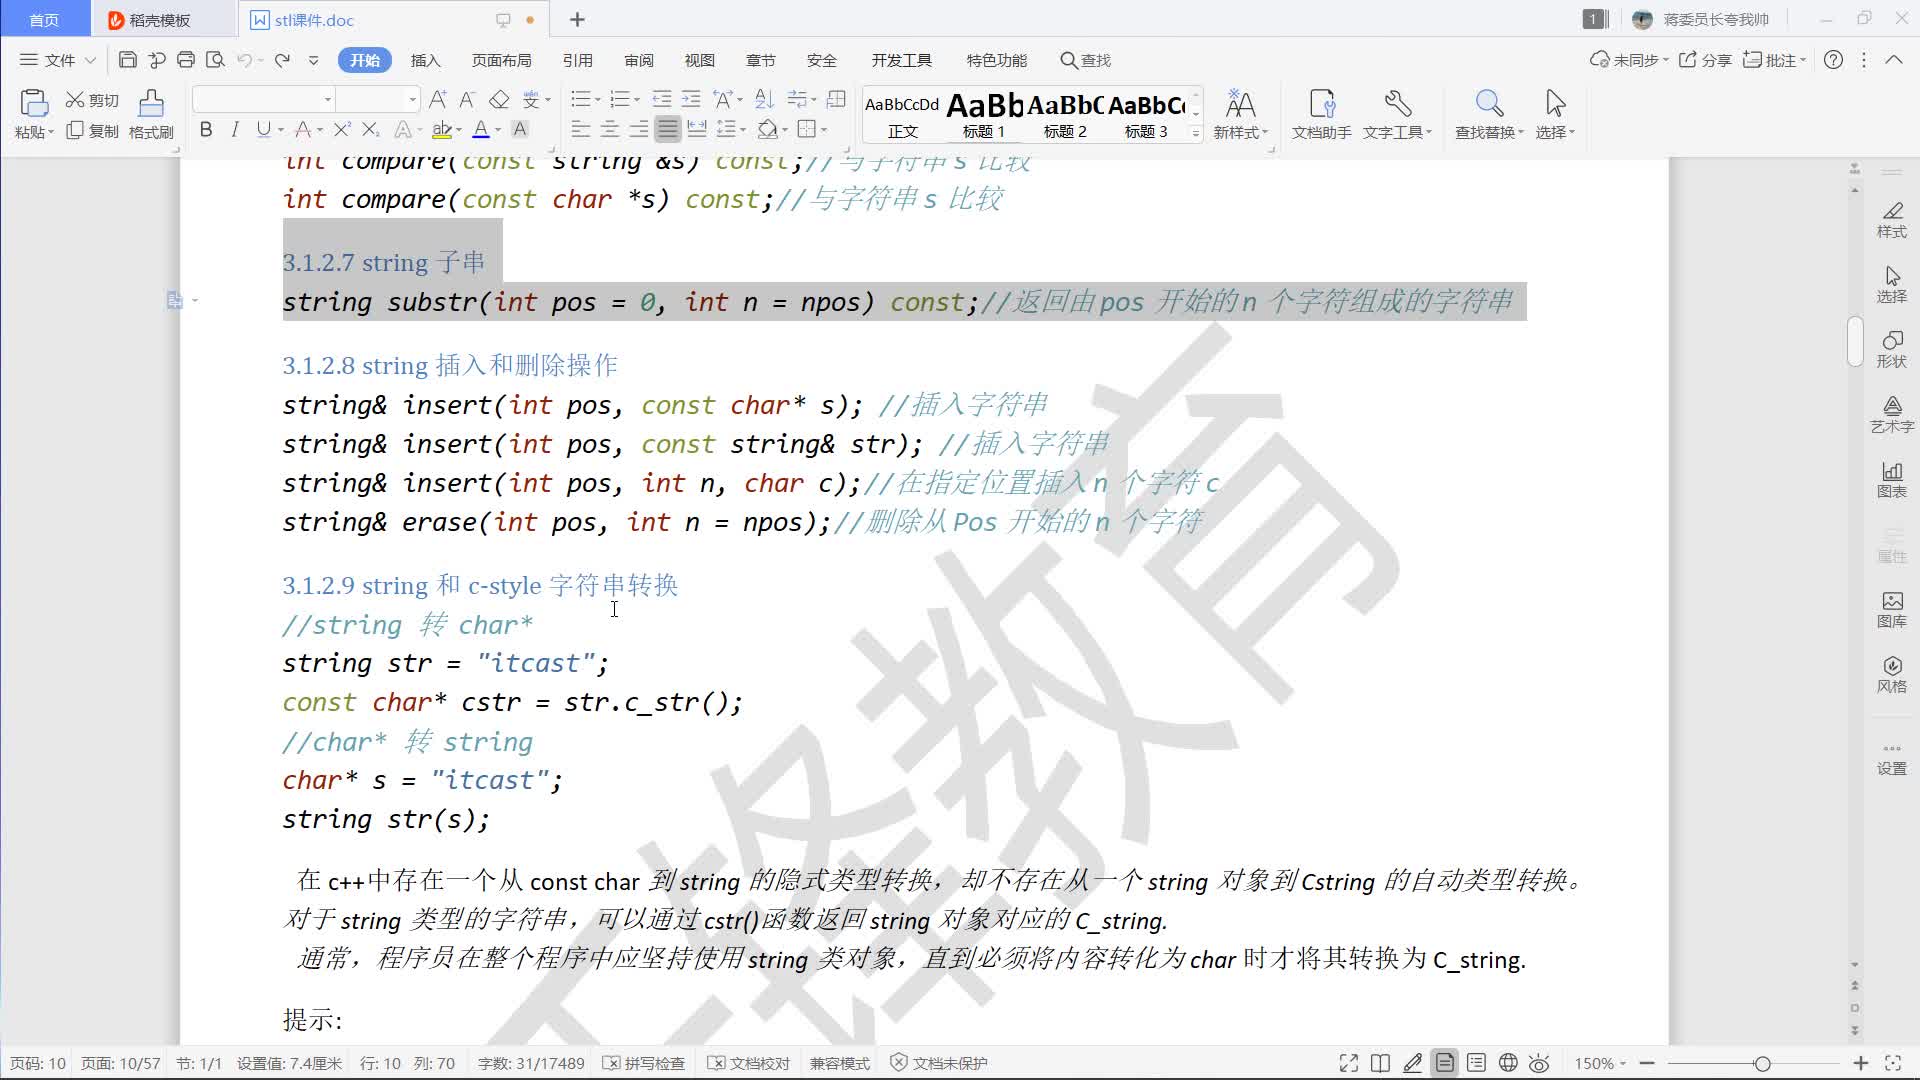Switch to web layout globe icon
Image resolution: width=1920 pixels, height=1080 pixels.
(x=1508, y=1063)
